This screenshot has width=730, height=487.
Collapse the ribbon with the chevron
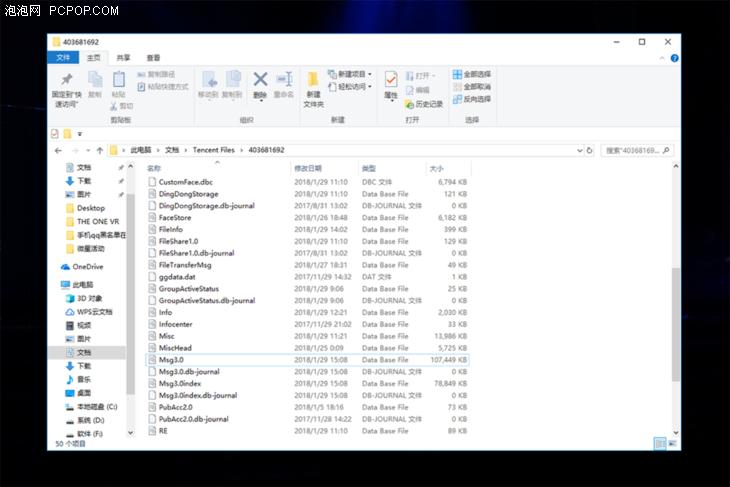662,58
